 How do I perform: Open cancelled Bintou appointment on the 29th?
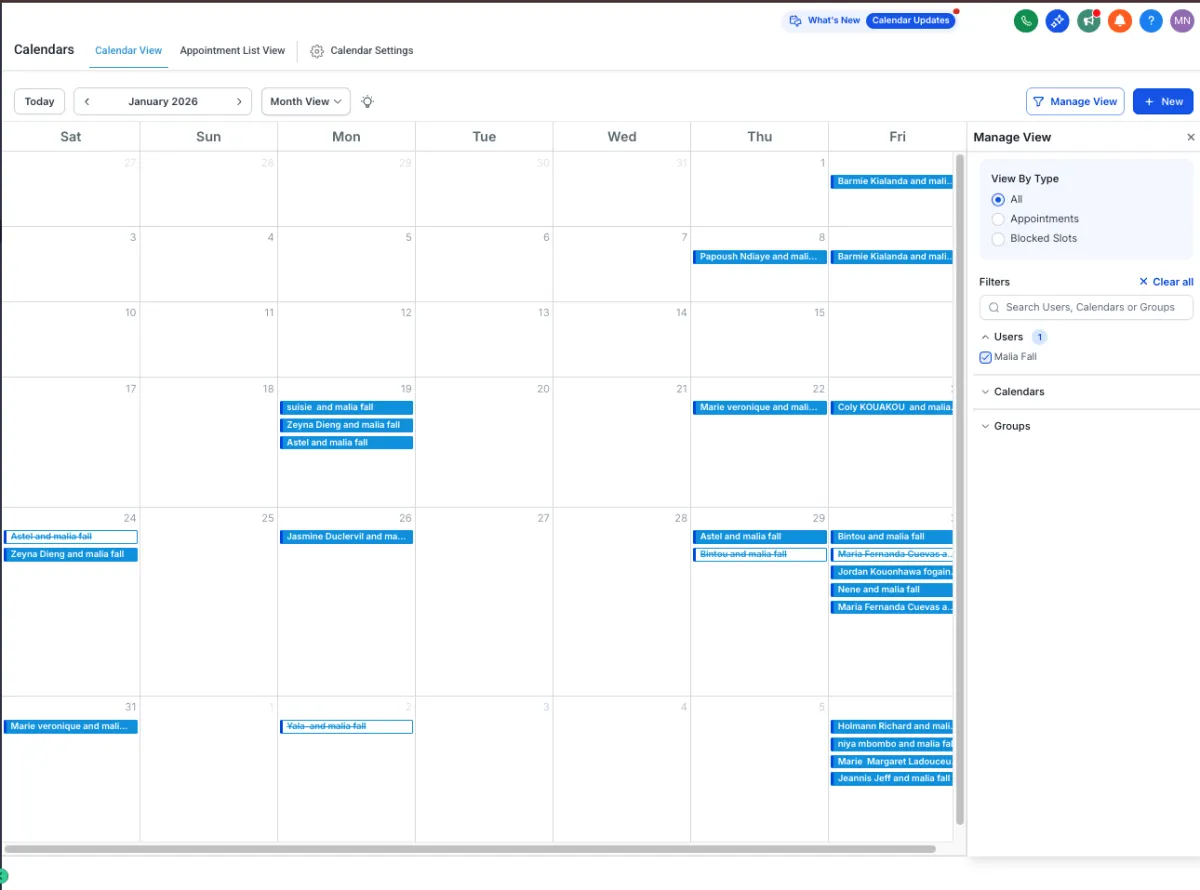coord(760,554)
